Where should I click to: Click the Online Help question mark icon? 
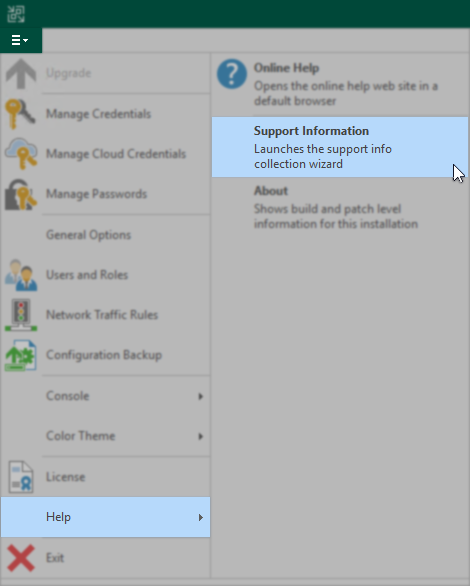[232, 74]
